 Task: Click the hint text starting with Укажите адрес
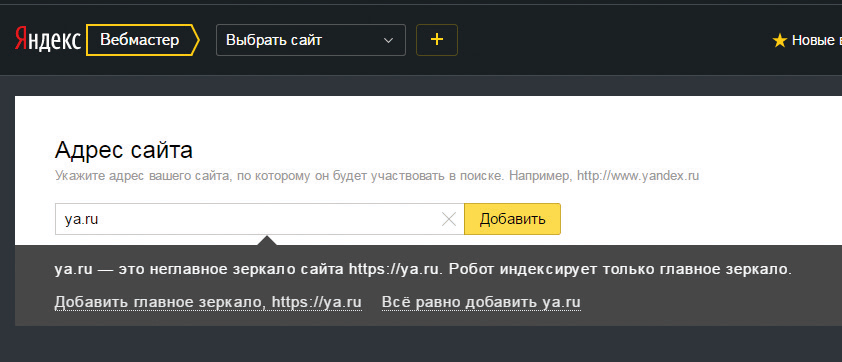(377, 176)
